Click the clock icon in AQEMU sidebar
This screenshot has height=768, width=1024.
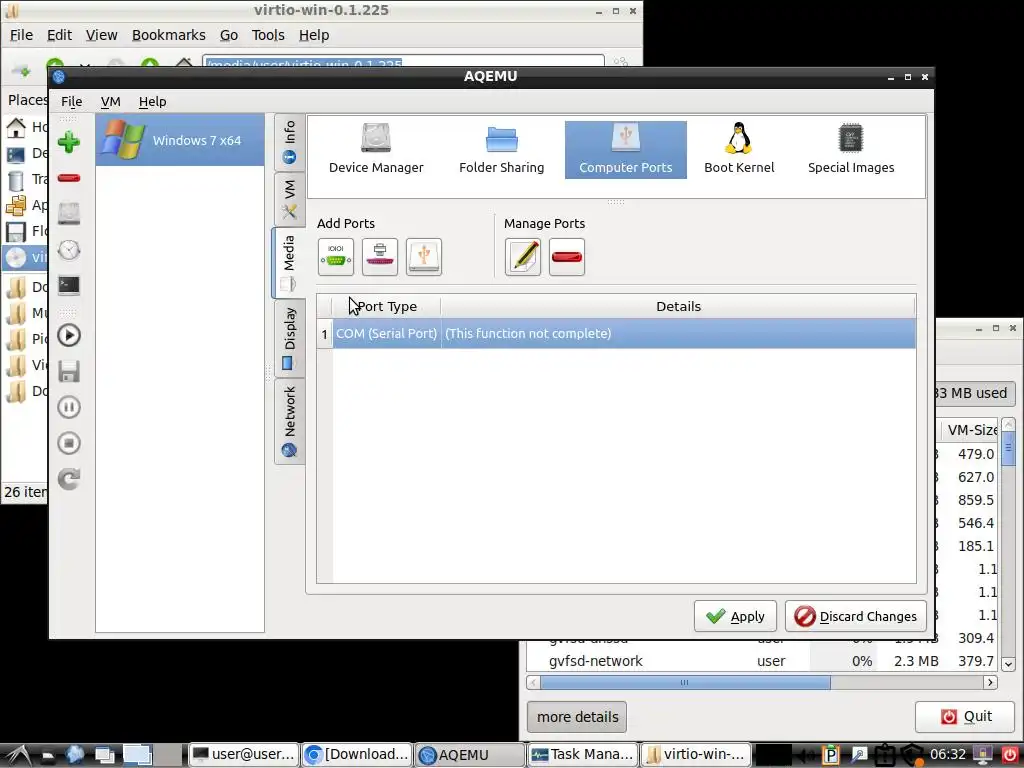click(x=69, y=249)
